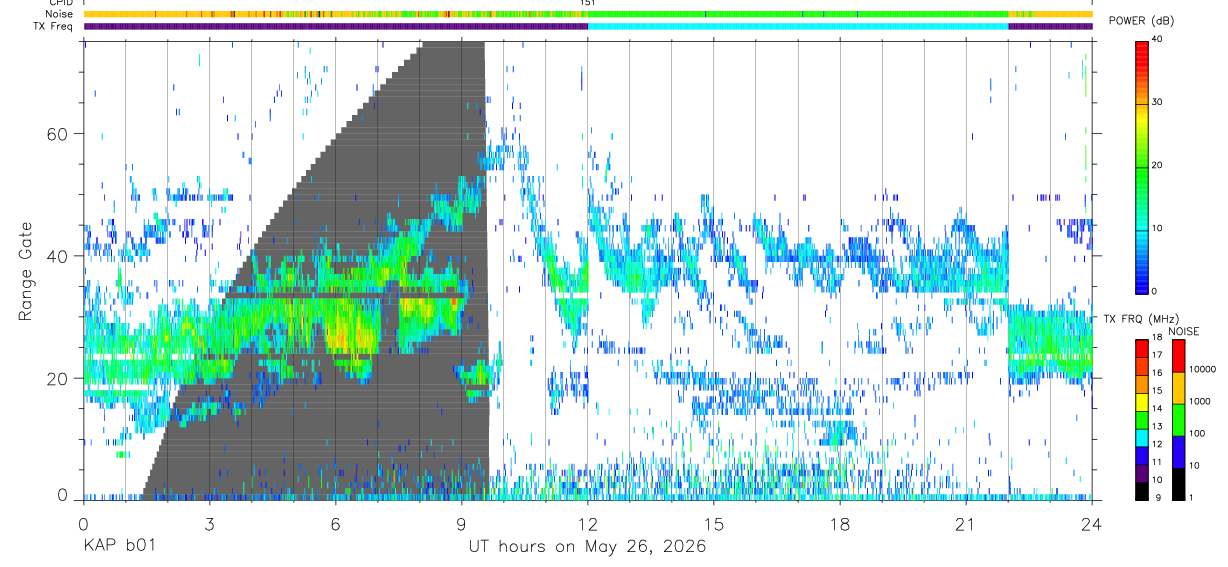Screen dimensions: 1228x567
Task: Select hour 15 on the UT time axis
Action: (714, 523)
